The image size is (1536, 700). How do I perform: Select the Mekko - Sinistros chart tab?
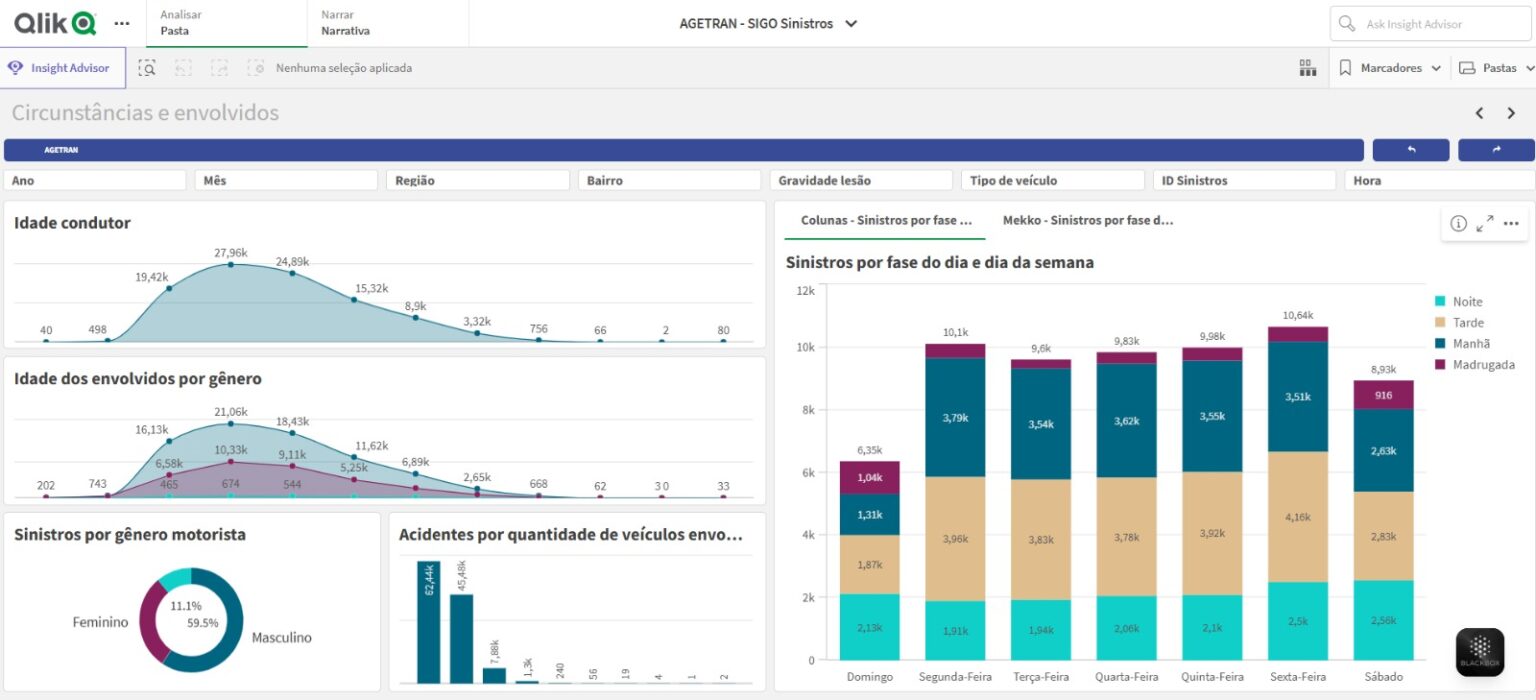[x=1087, y=220]
